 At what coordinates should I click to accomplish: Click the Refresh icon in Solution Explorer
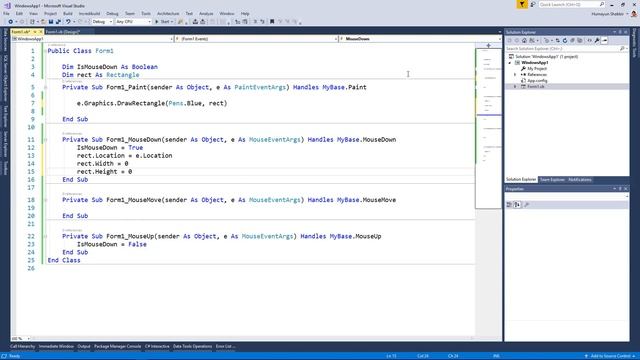point(565,40)
